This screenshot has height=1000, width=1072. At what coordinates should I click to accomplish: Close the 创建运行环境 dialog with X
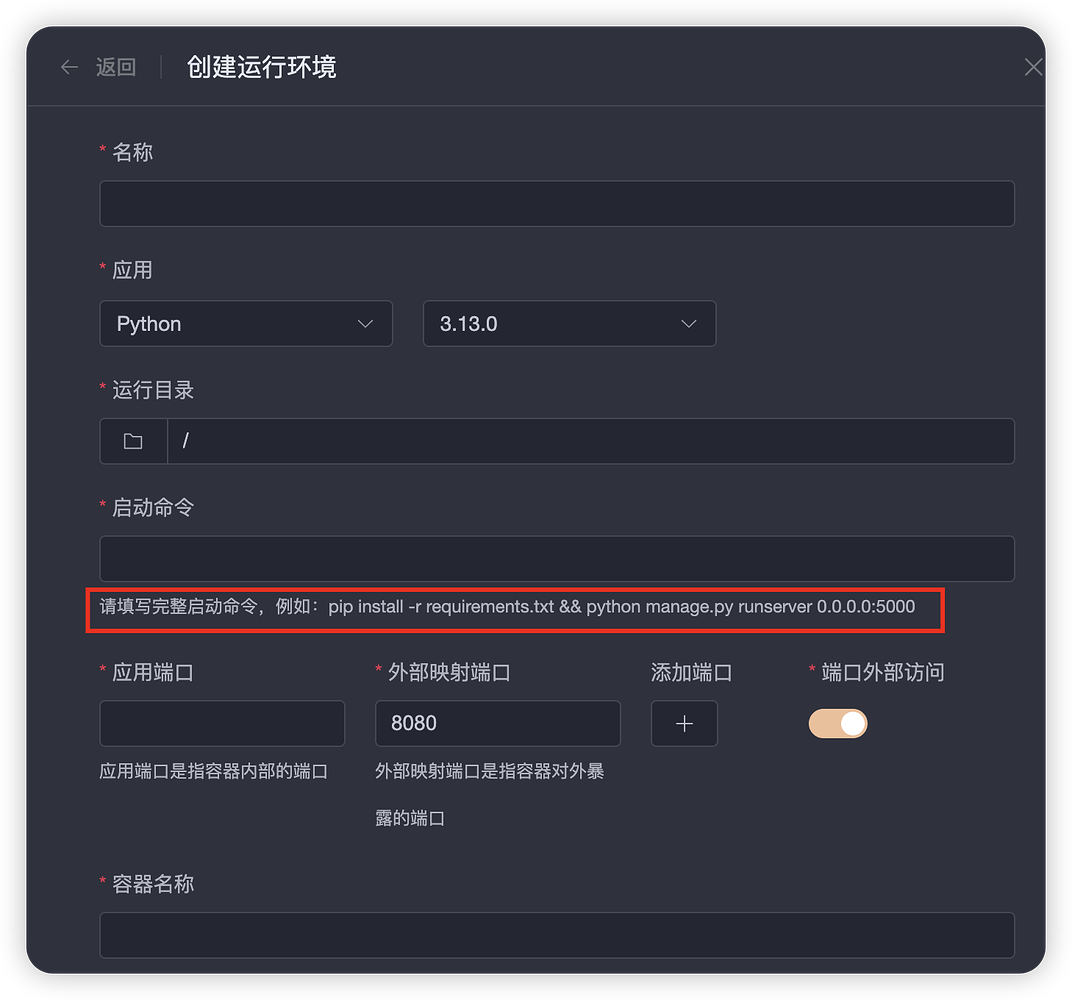click(x=1033, y=67)
